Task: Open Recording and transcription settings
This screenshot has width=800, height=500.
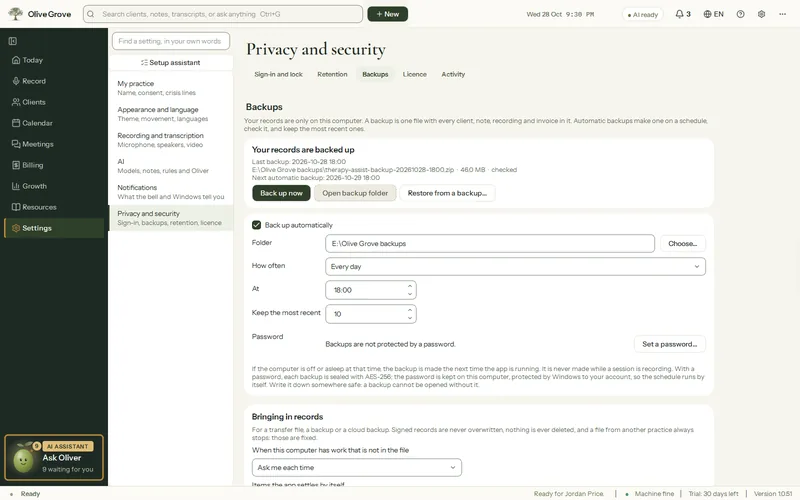Action: [171, 140]
